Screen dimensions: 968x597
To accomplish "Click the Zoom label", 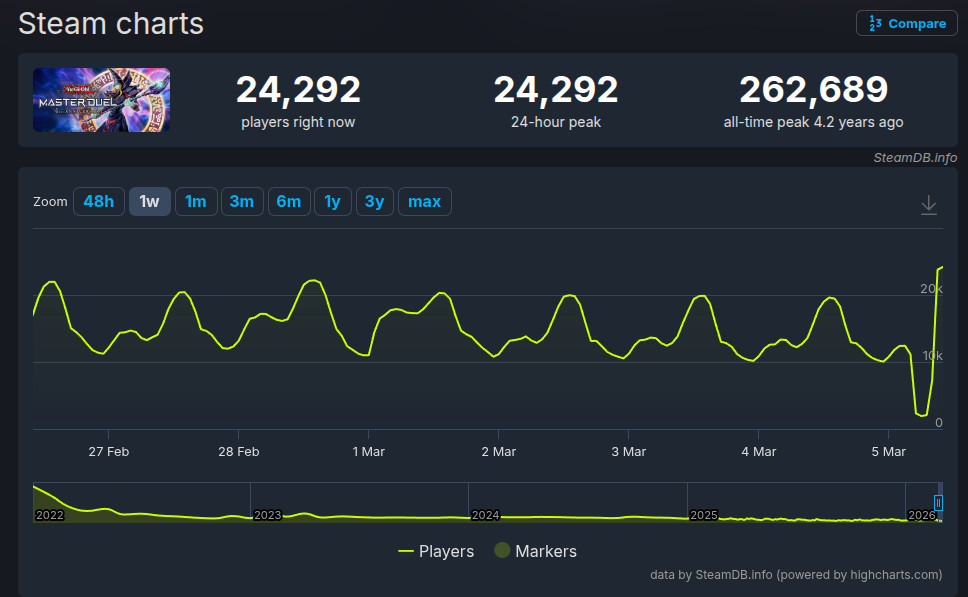I will point(50,202).
